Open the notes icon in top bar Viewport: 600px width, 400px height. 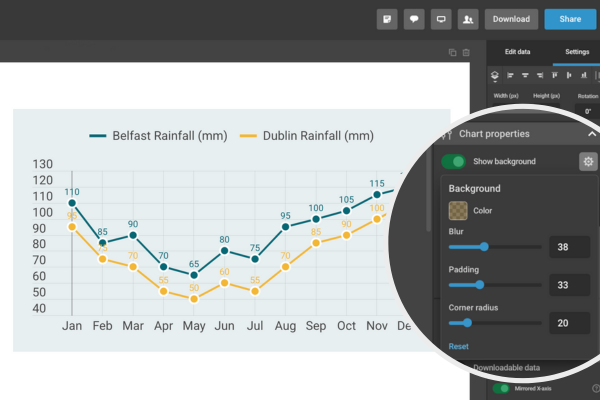click(x=387, y=19)
